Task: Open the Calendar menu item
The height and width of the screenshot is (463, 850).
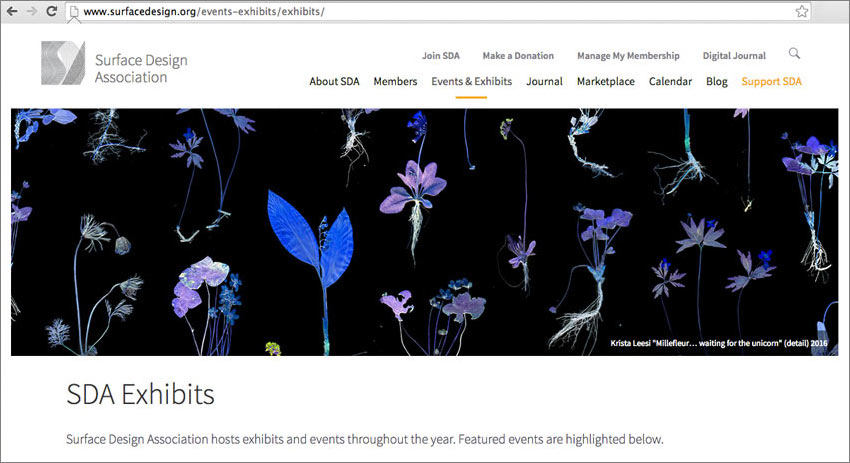Action: tap(670, 81)
